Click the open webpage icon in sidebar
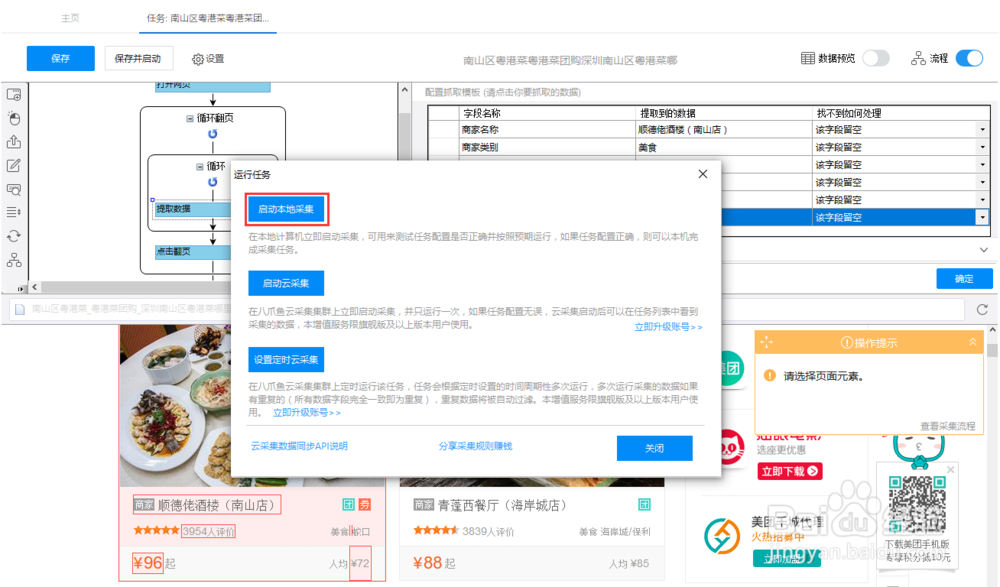 point(14,94)
